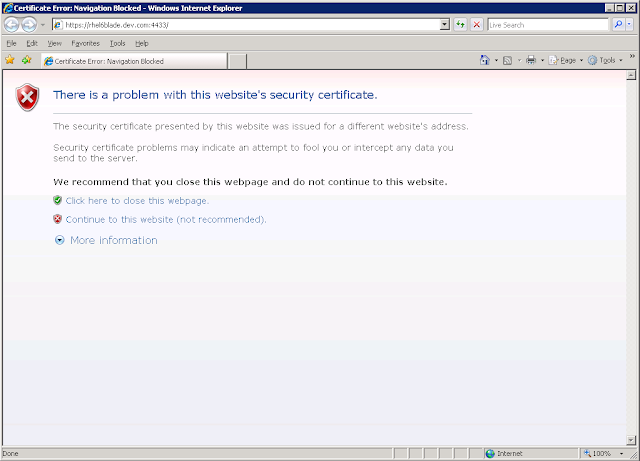This screenshot has height=461, width=640.
Task: Click the red Stop loading icon
Action: (x=476, y=24)
